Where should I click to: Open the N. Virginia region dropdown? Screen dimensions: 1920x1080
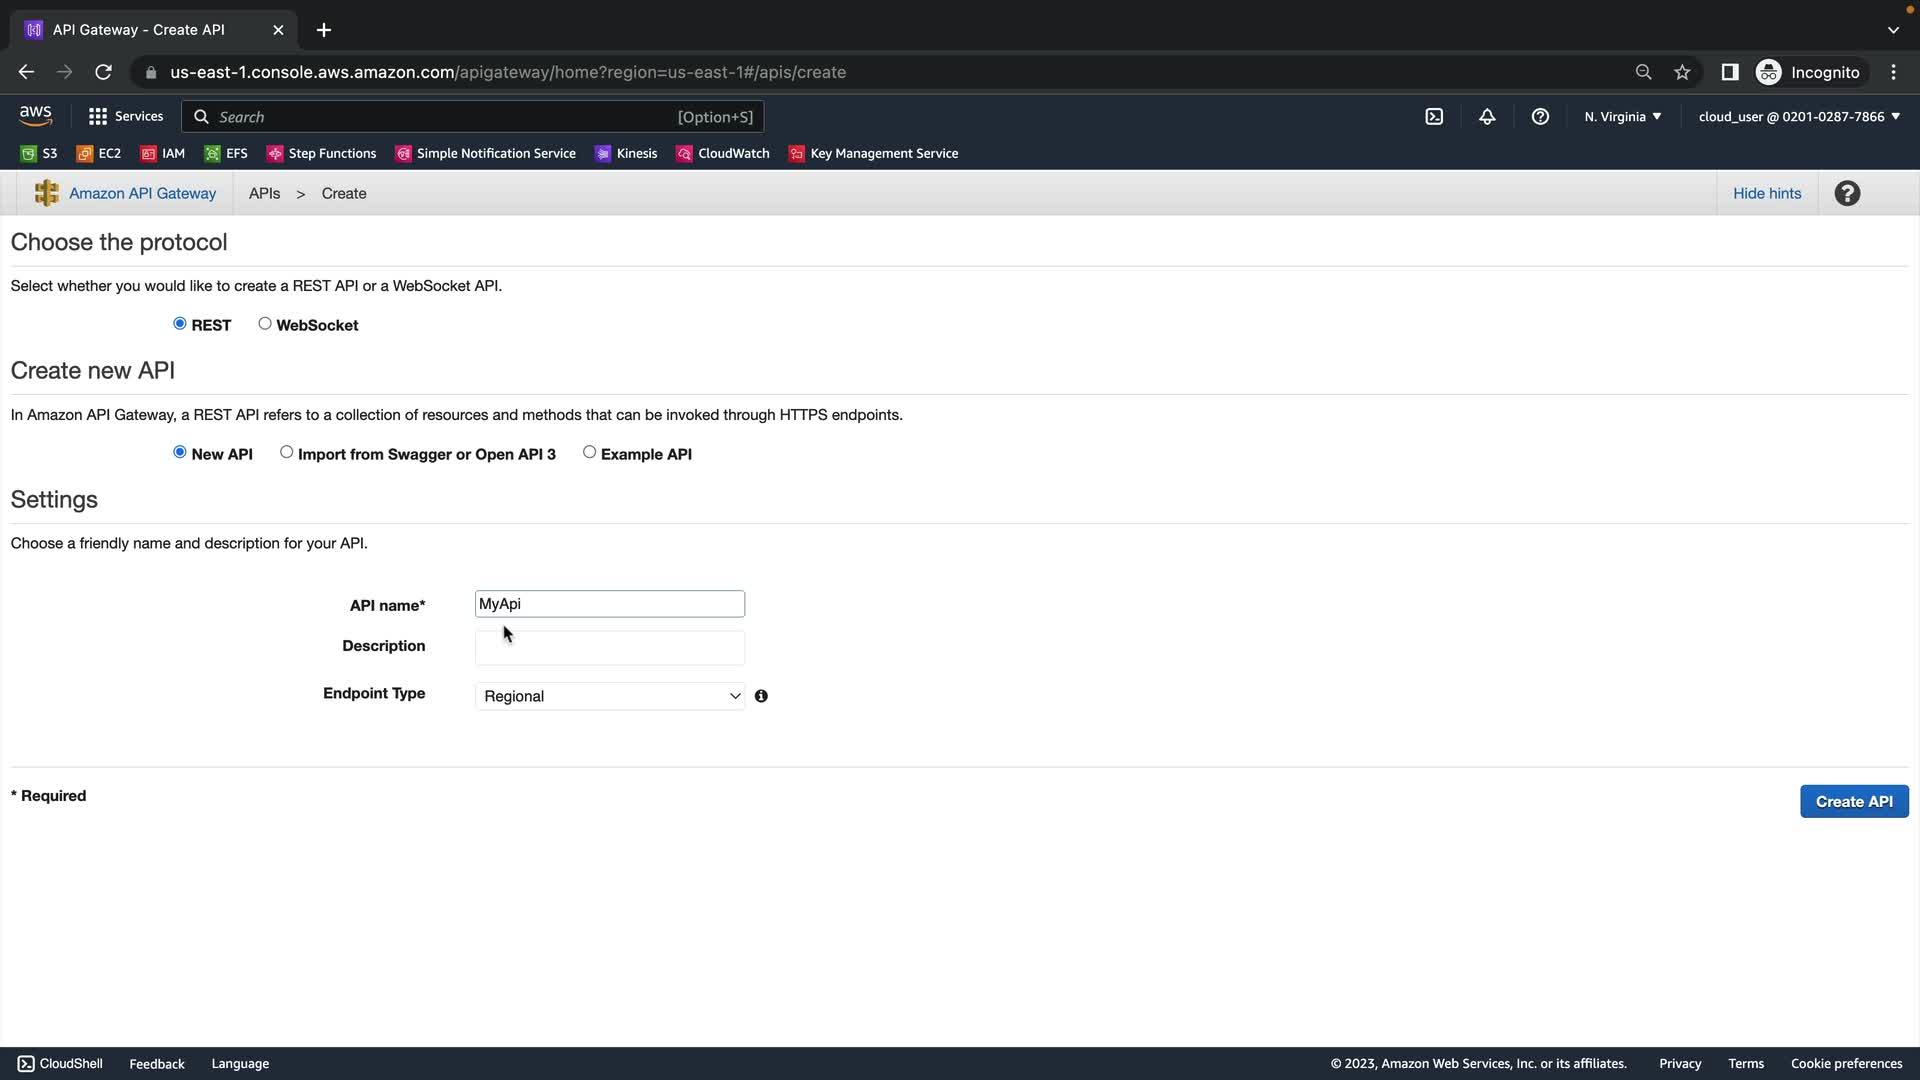1622,117
